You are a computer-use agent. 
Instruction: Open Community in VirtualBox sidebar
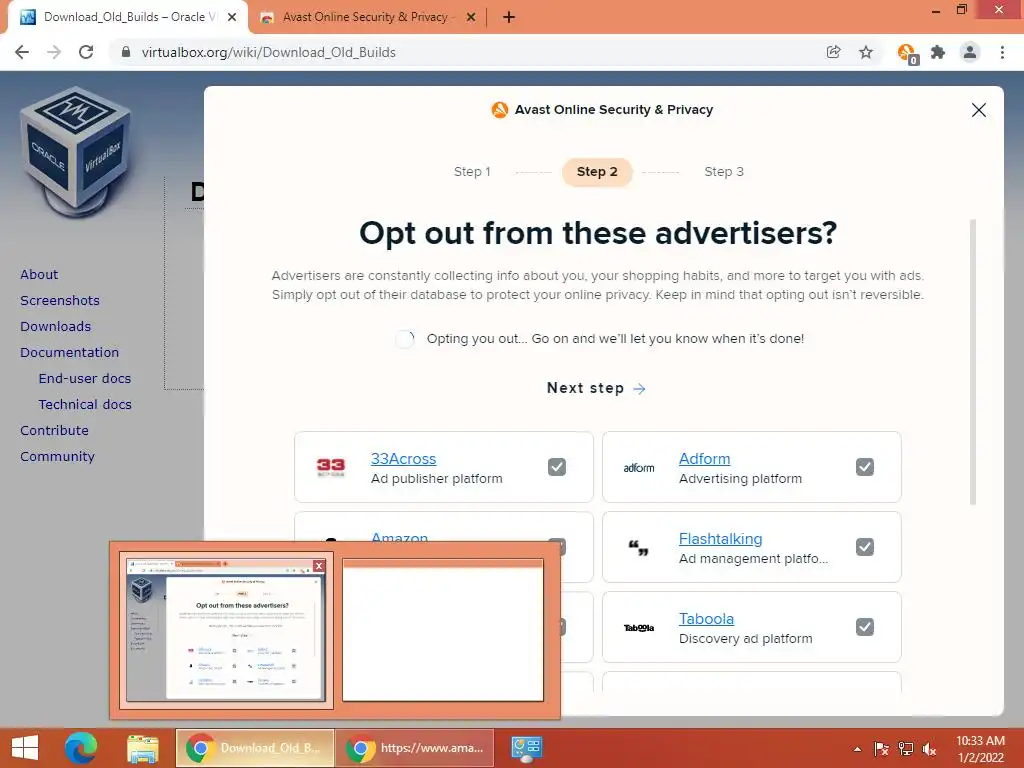(x=57, y=456)
